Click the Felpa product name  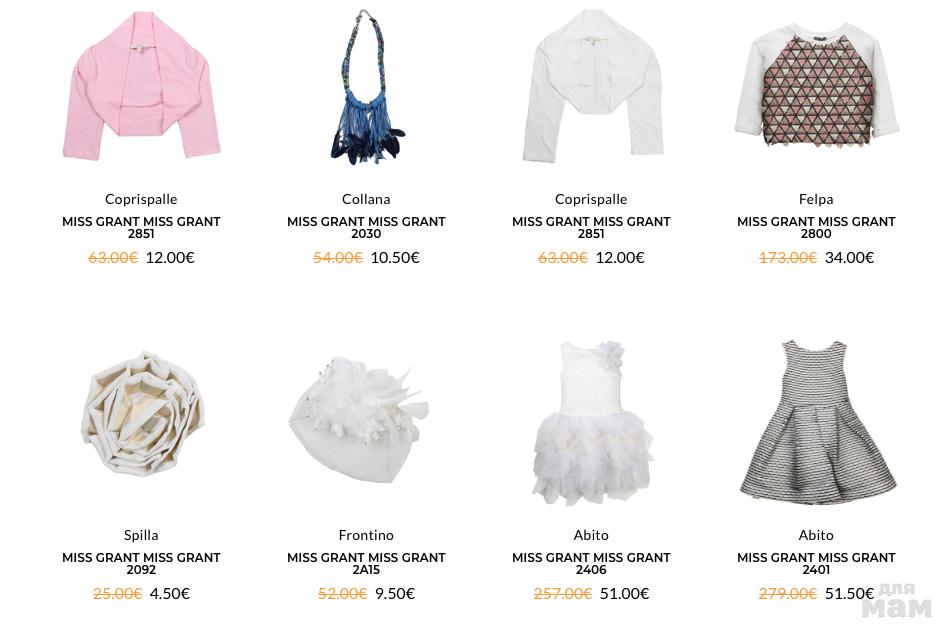point(816,199)
